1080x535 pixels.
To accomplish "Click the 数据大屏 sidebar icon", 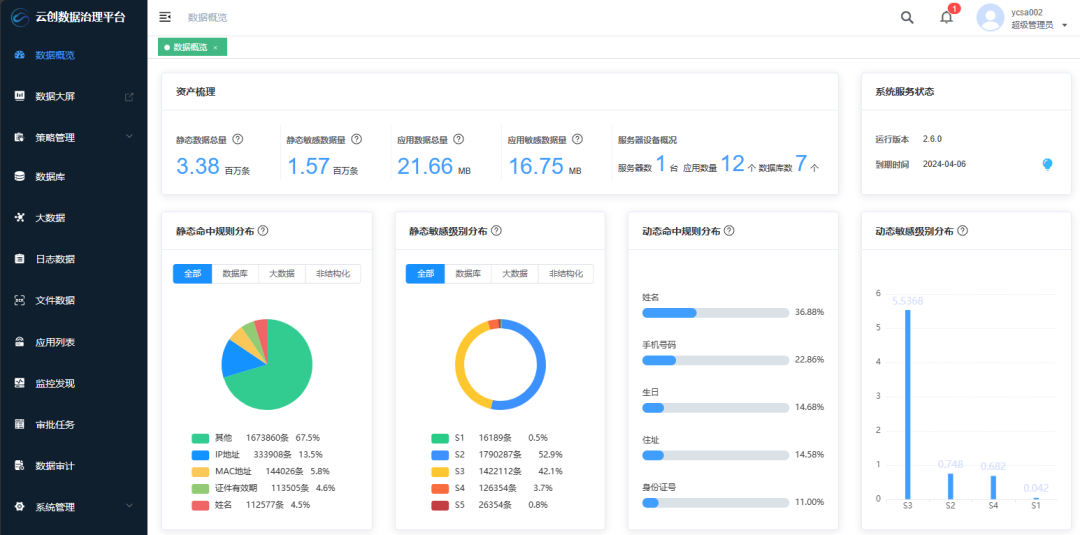I will pos(19,96).
